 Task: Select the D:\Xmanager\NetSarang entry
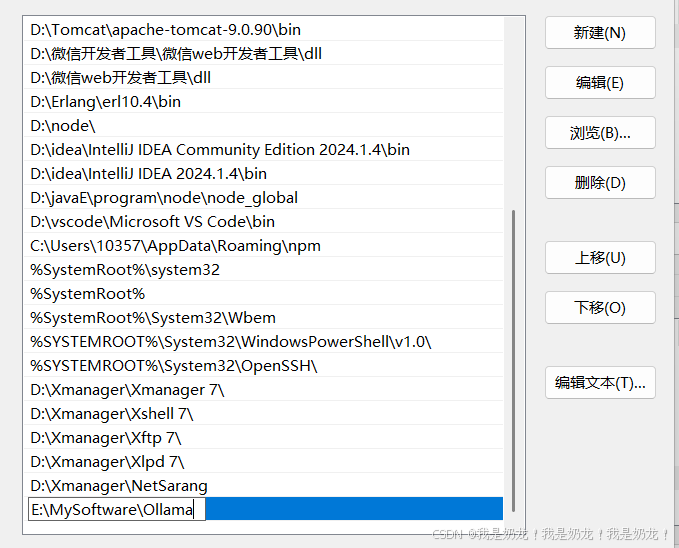[x=263, y=486]
